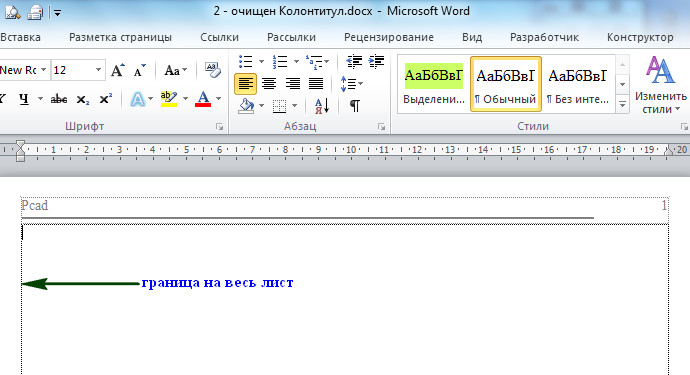Open Абзац dialog launcher
This screenshot has height=375, width=690.
[x=381, y=127]
